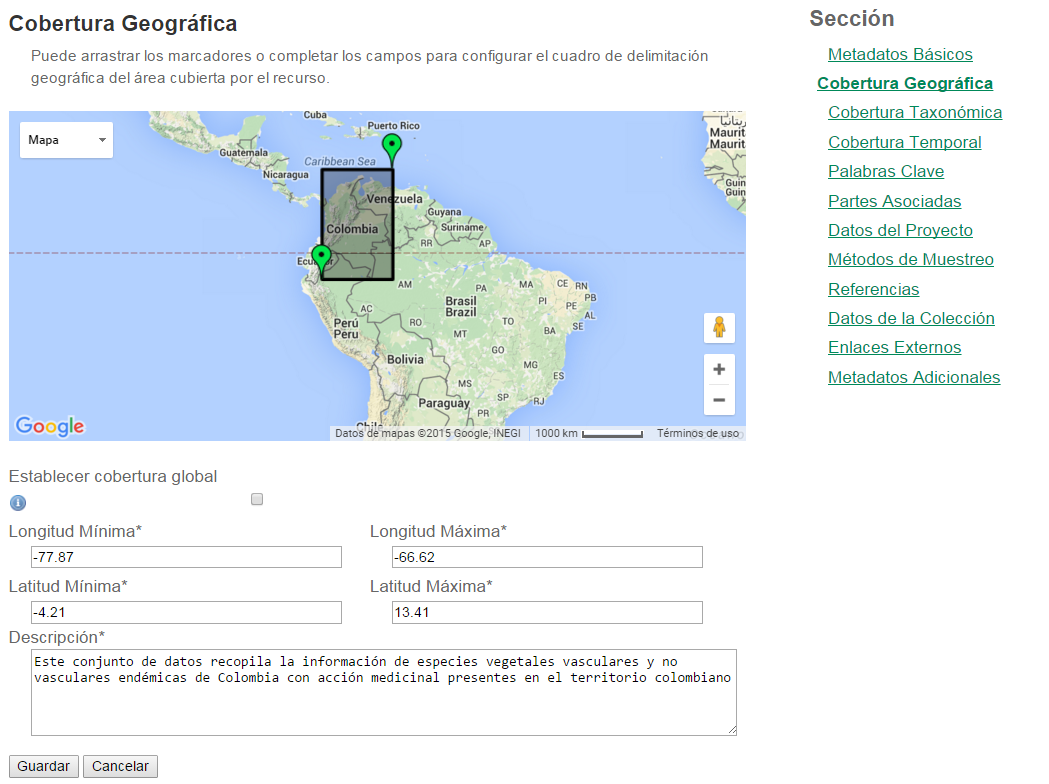The width and height of the screenshot is (1049, 784).
Task: Open the Mapa map type dropdown
Action: tap(65, 140)
